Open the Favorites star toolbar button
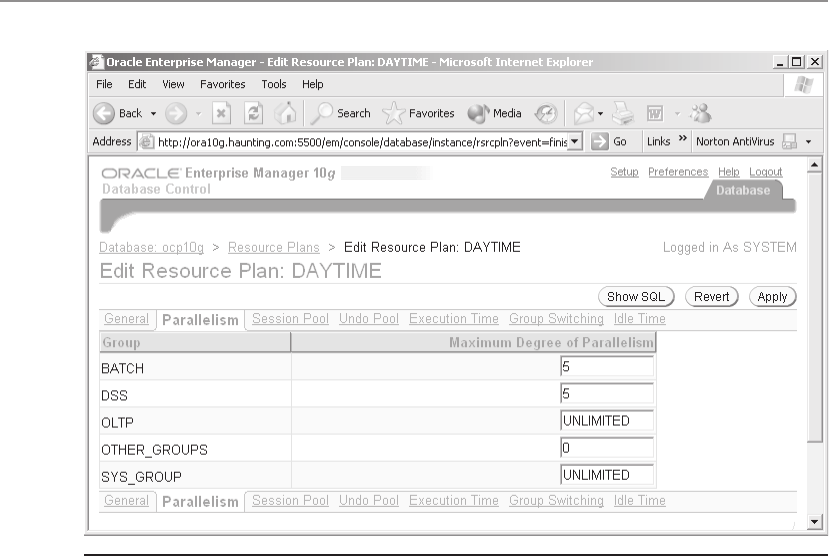Image resolution: width=829 pixels, height=556 pixels. tap(418, 113)
